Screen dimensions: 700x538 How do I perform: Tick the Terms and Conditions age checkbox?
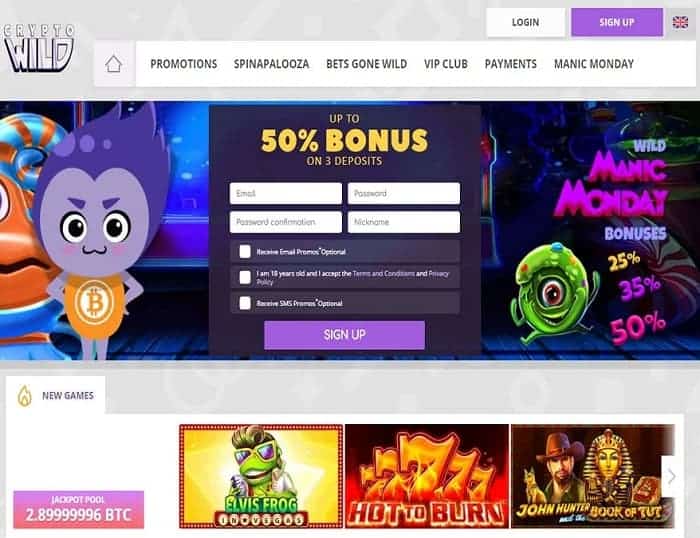tap(245, 277)
